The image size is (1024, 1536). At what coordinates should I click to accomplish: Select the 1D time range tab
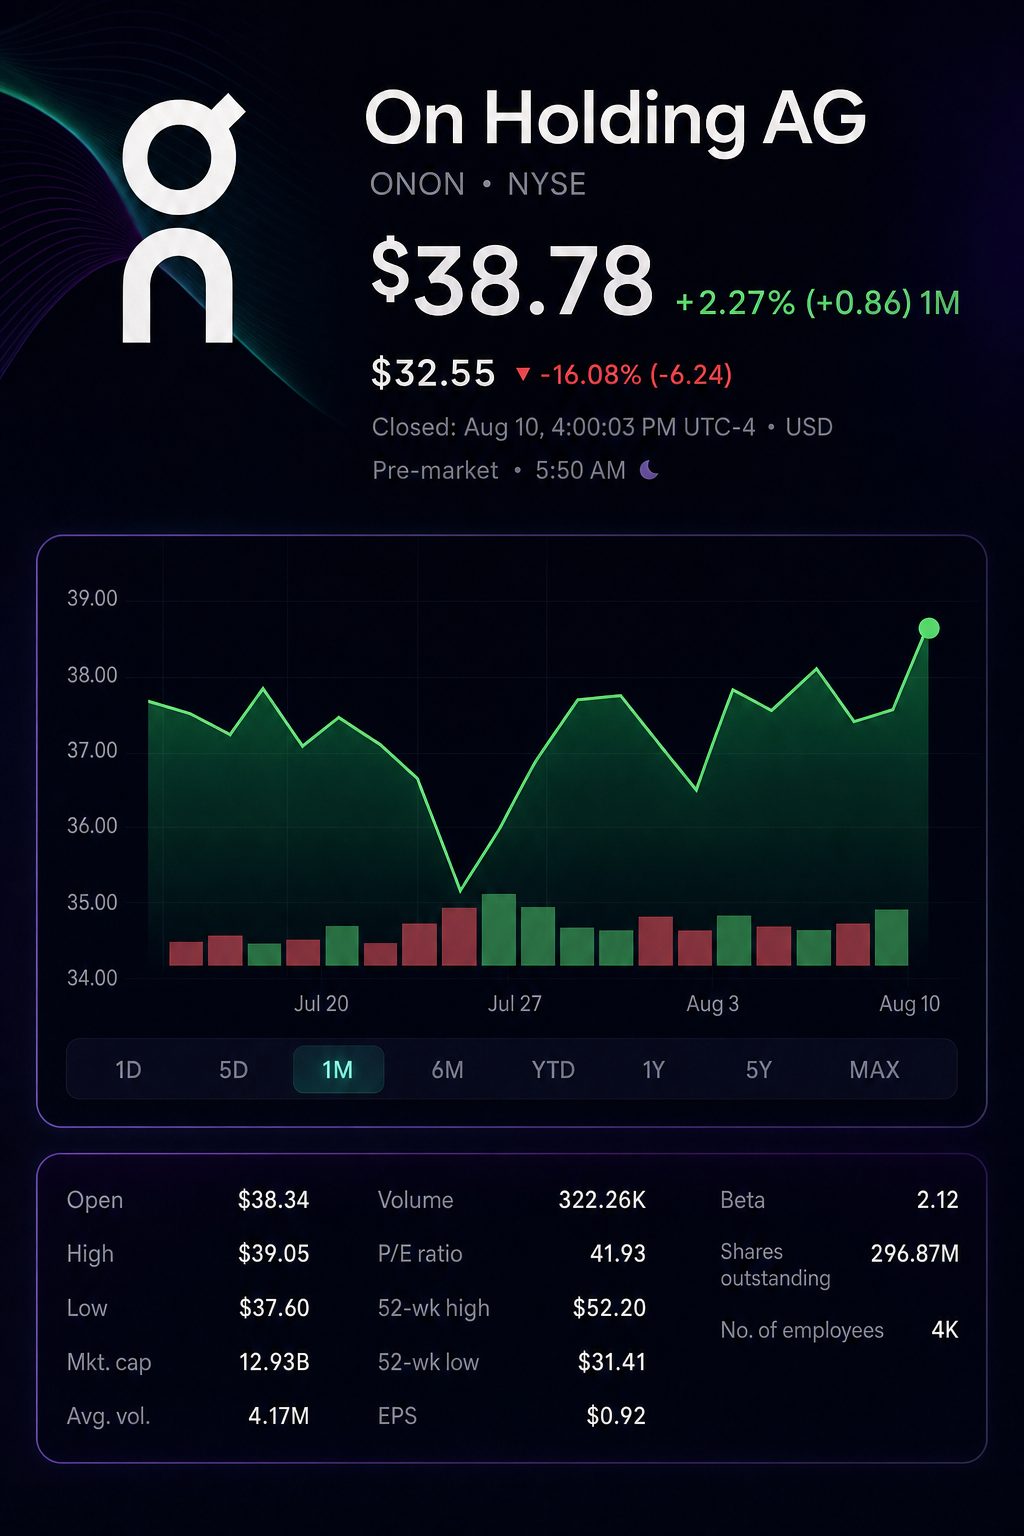click(128, 1070)
